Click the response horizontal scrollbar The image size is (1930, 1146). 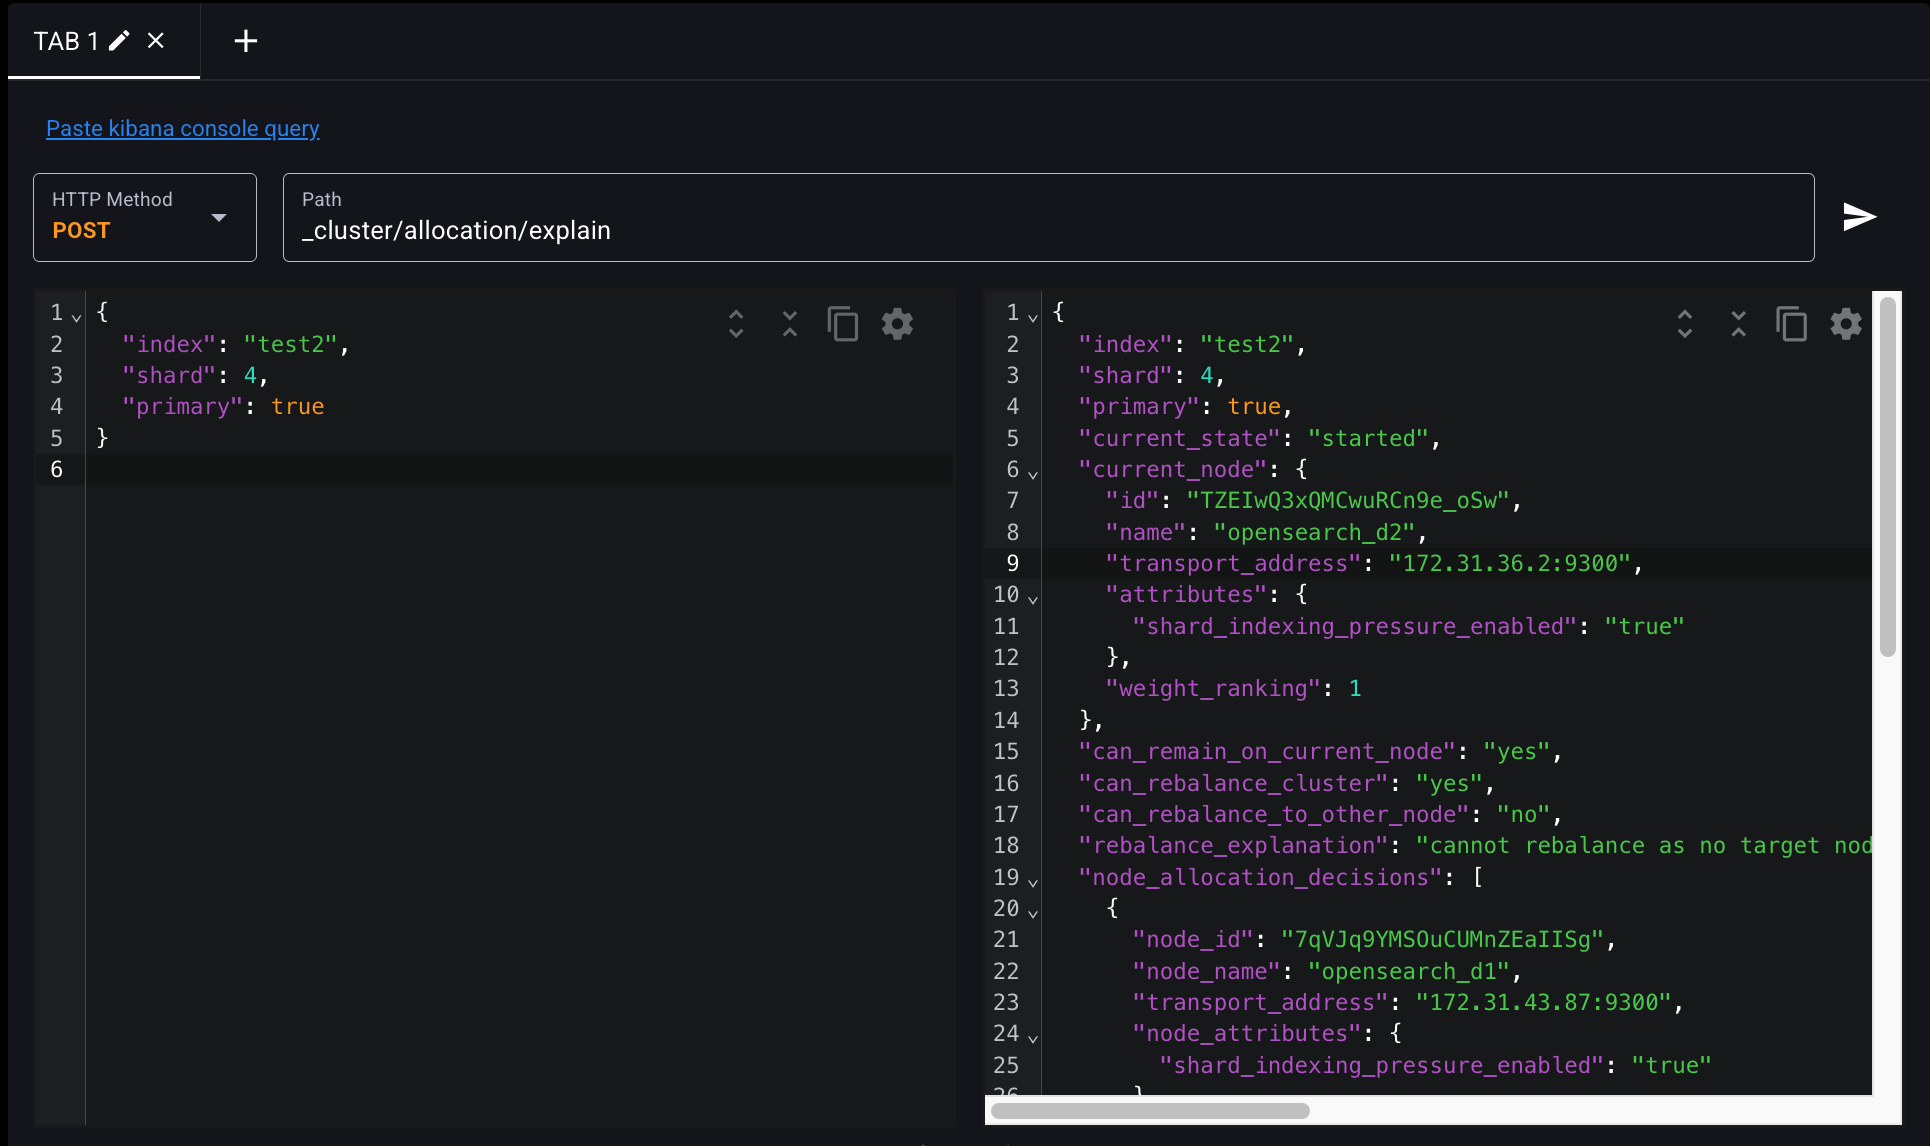[x=1150, y=1111]
